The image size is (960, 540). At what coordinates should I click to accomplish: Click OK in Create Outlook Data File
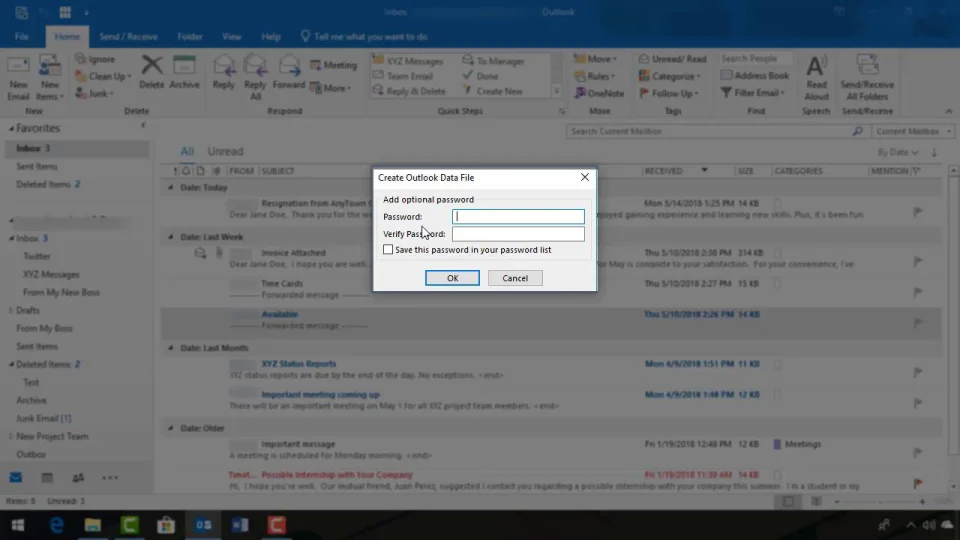(452, 278)
